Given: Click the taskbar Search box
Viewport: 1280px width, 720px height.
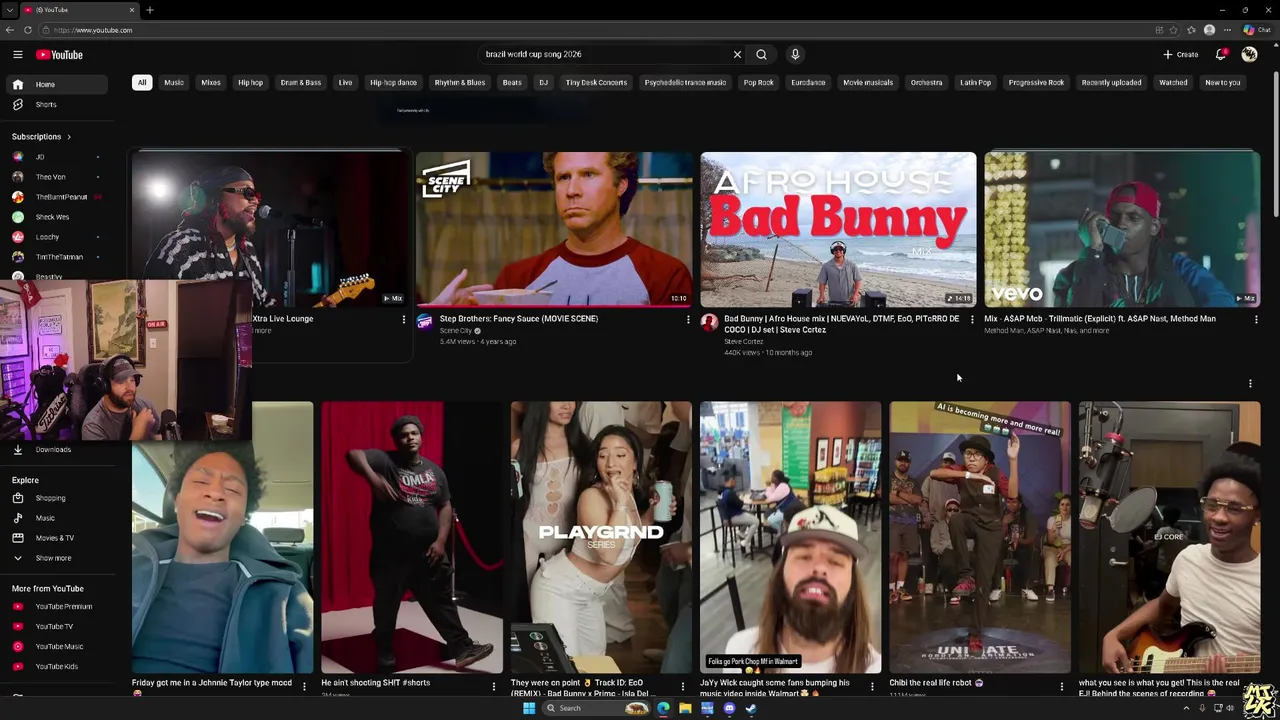Looking at the screenshot, I should point(596,708).
